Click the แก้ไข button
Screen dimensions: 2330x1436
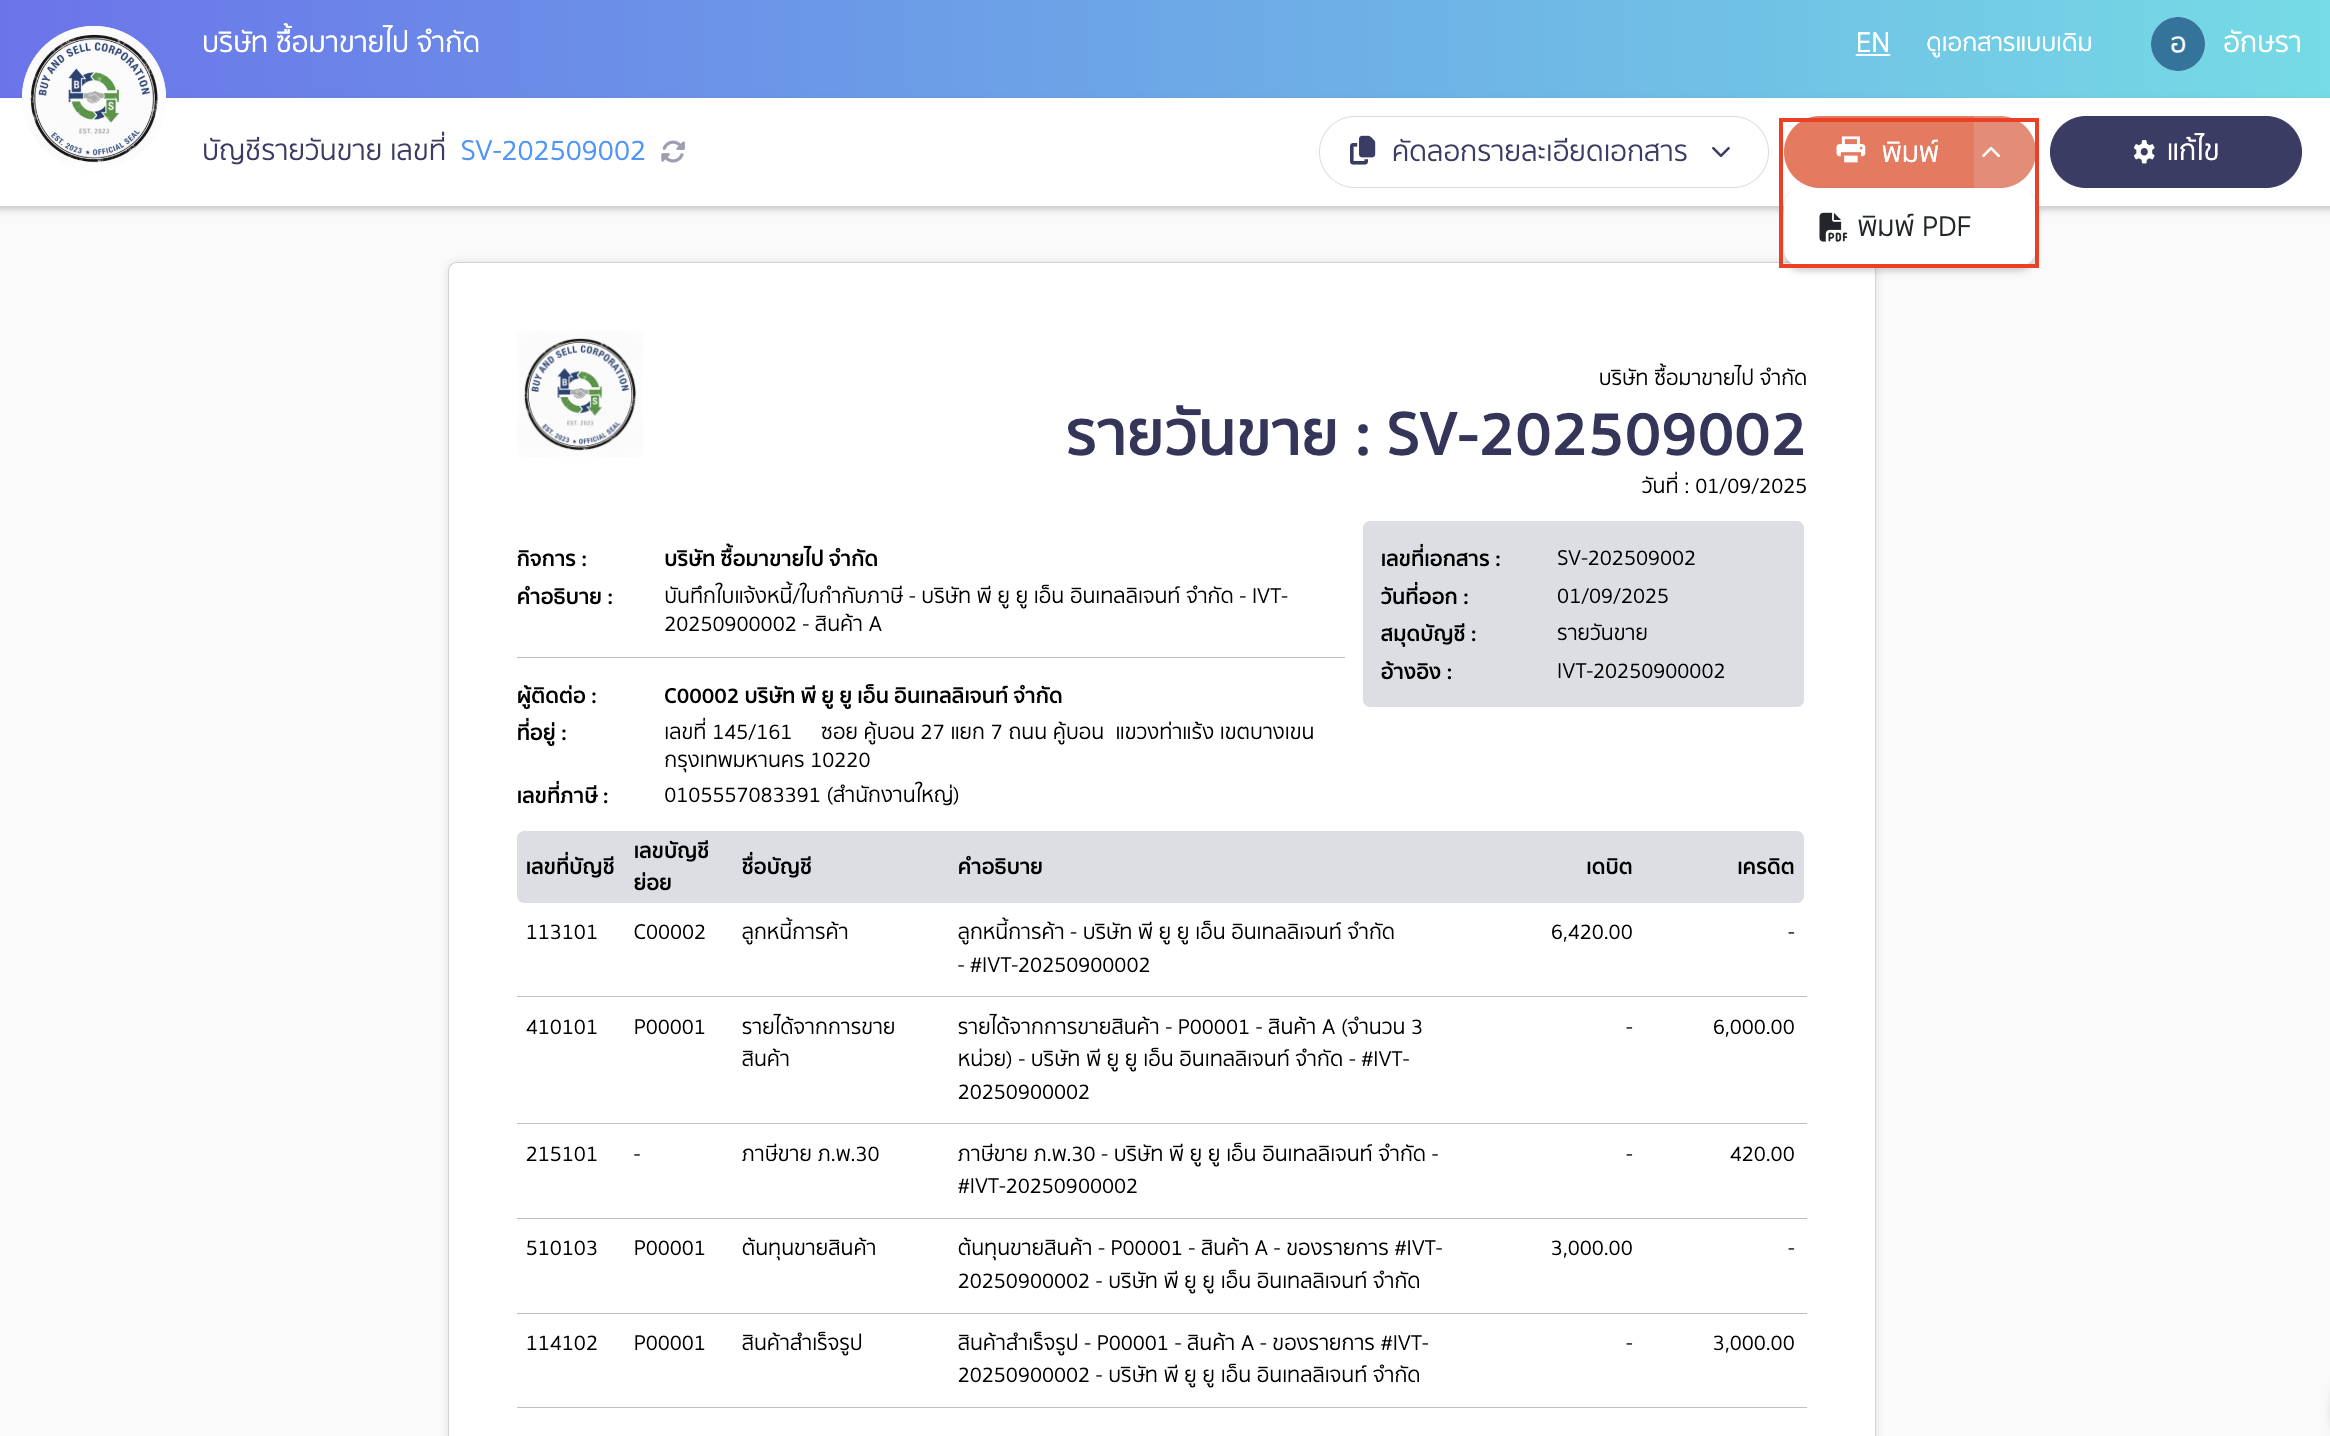tap(2176, 151)
